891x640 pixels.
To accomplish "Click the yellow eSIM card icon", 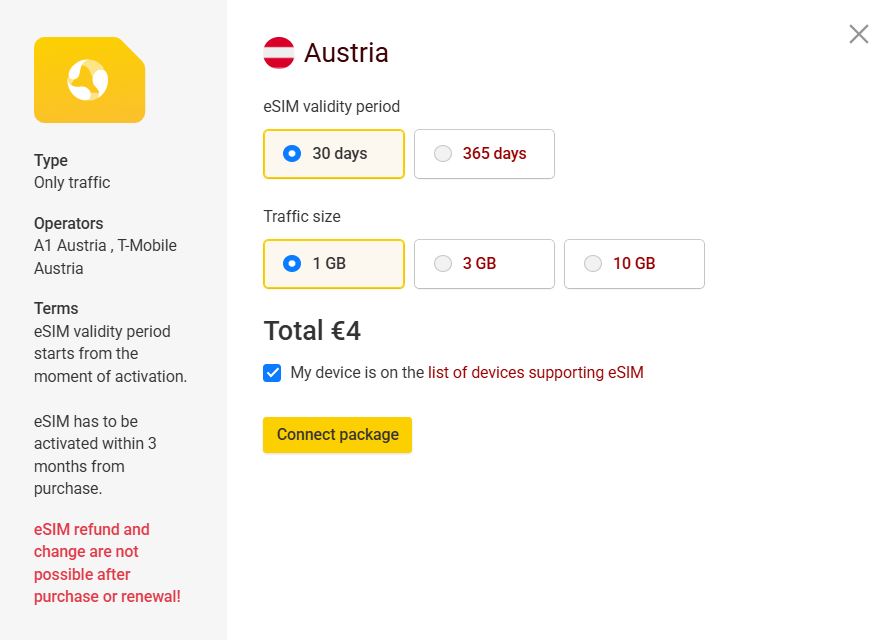I will click(x=89, y=80).
